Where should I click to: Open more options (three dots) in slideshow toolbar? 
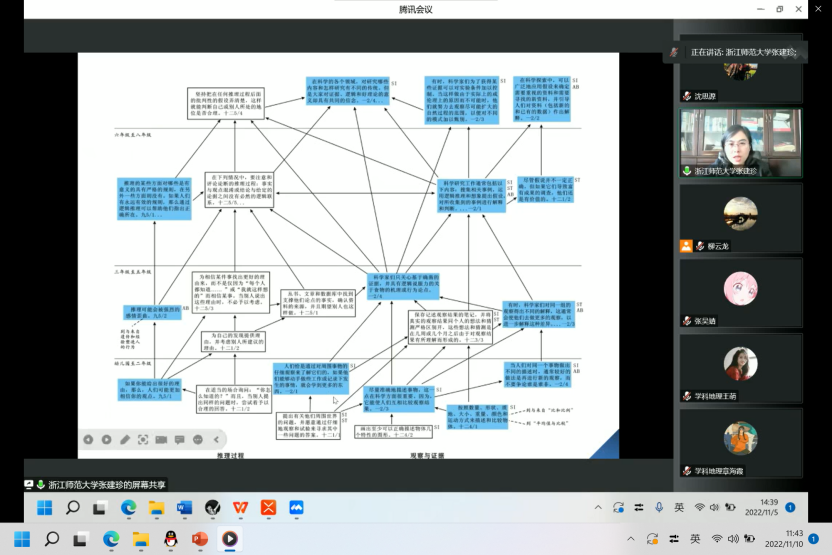(x=198, y=439)
